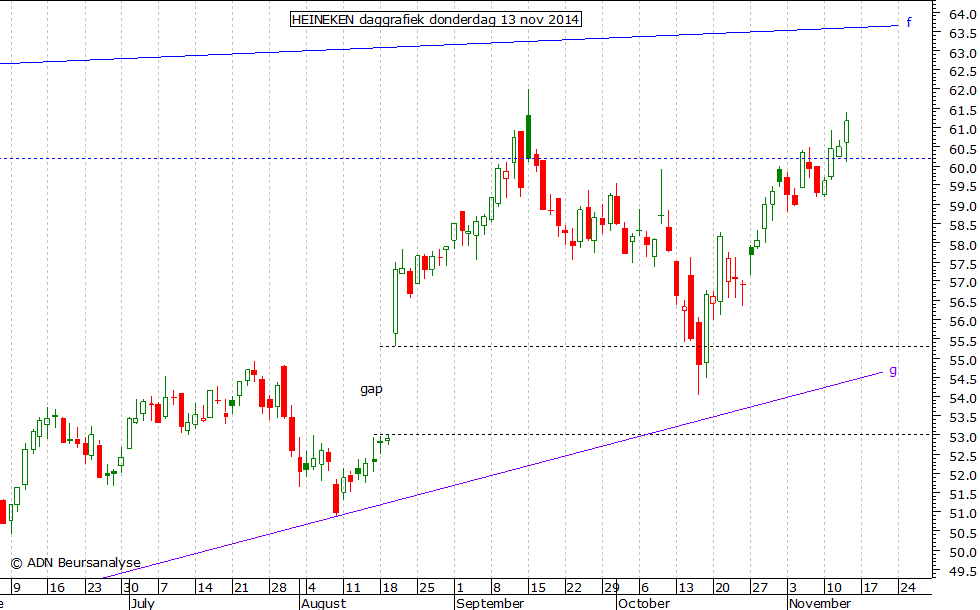Select the date label 22 on the time axis
The height and width of the screenshot is (610, 980).
click(x=574, y=588)
